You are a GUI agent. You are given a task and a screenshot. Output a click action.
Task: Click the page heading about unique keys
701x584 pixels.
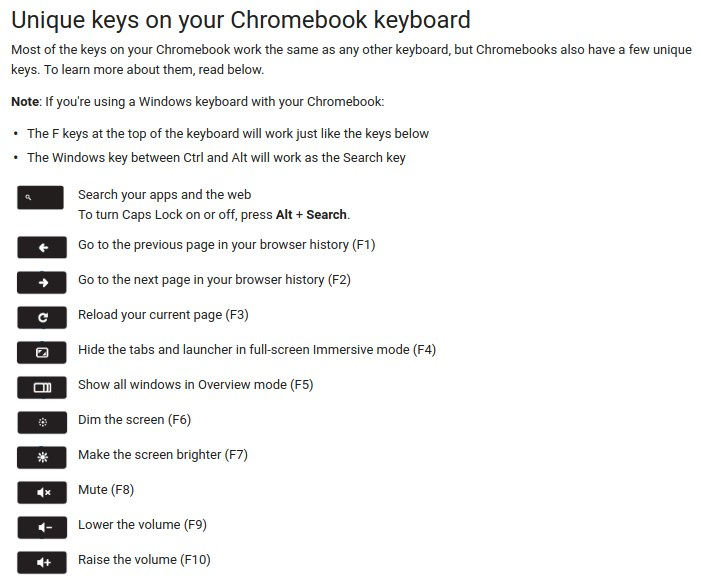(241, 20)
